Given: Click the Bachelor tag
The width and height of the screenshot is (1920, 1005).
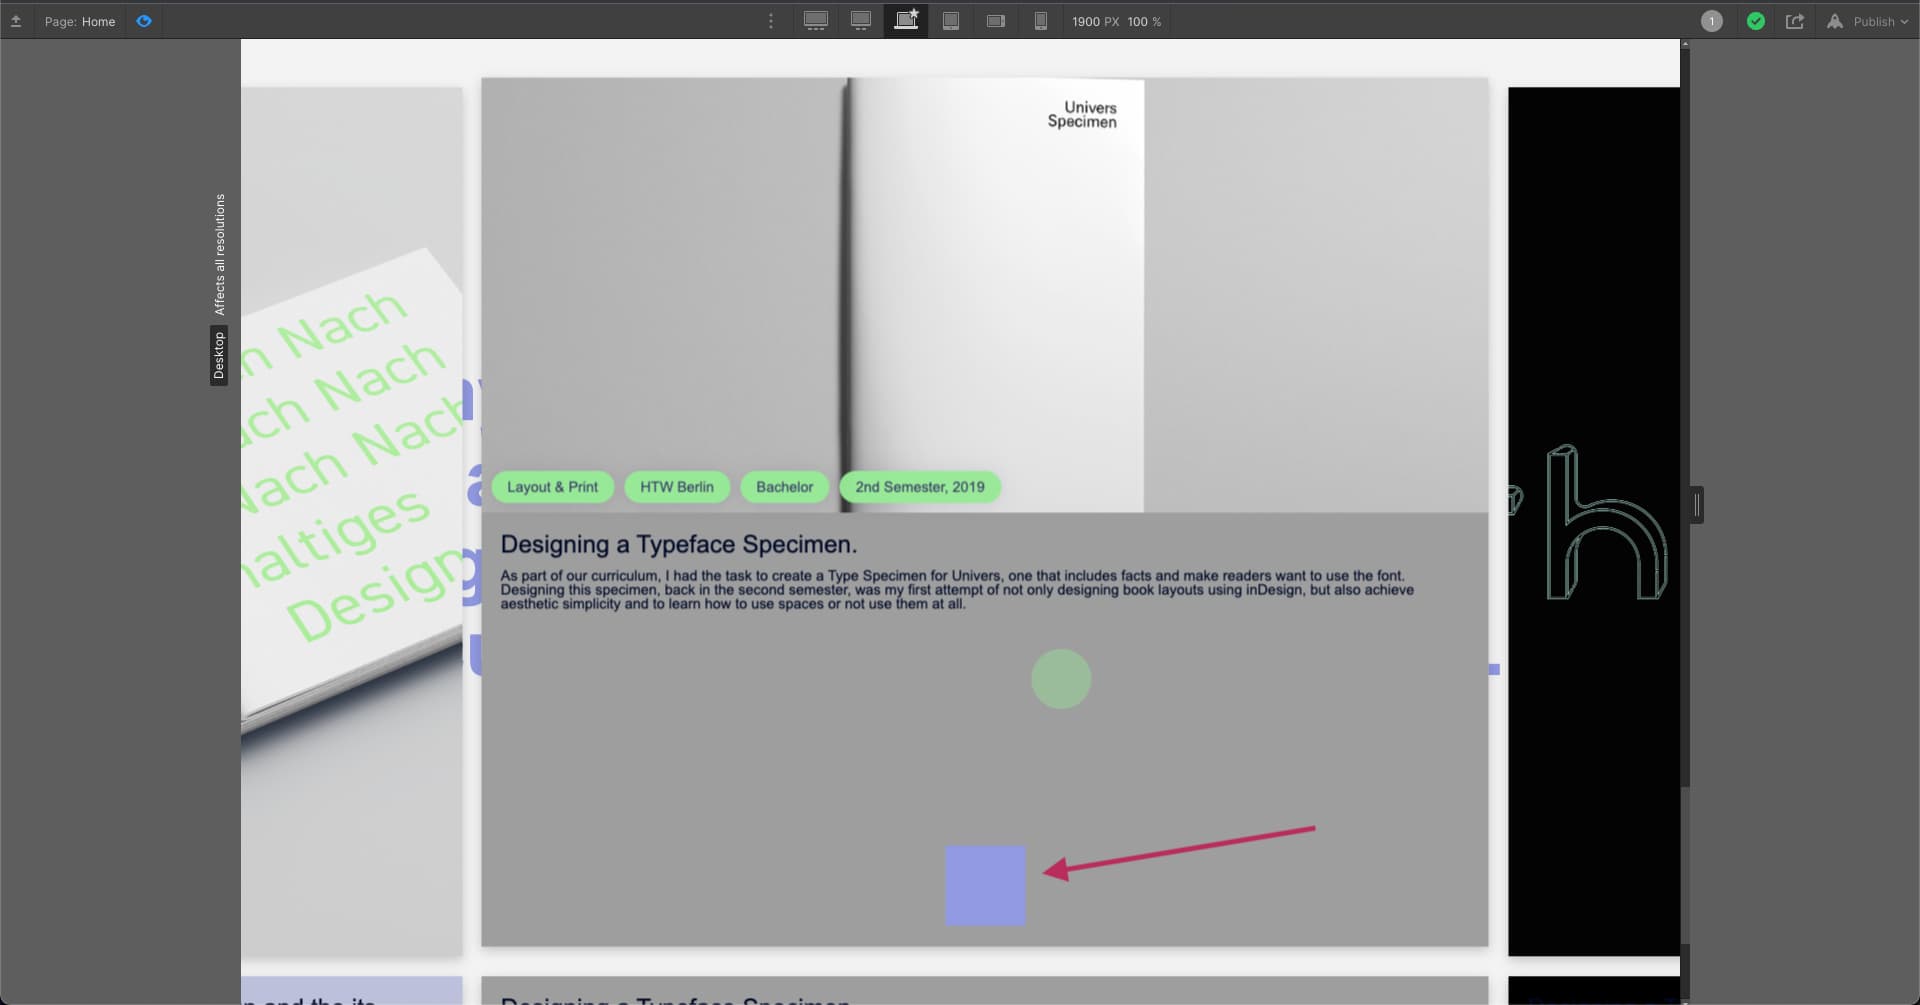Looking at the screenshot, I should [x=785, y=487].
